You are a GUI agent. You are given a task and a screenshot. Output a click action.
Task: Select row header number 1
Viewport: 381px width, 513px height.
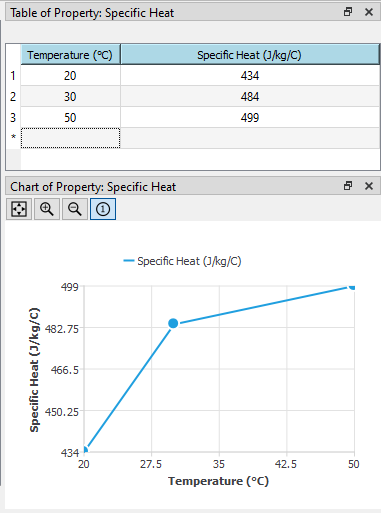coord(13,75)
